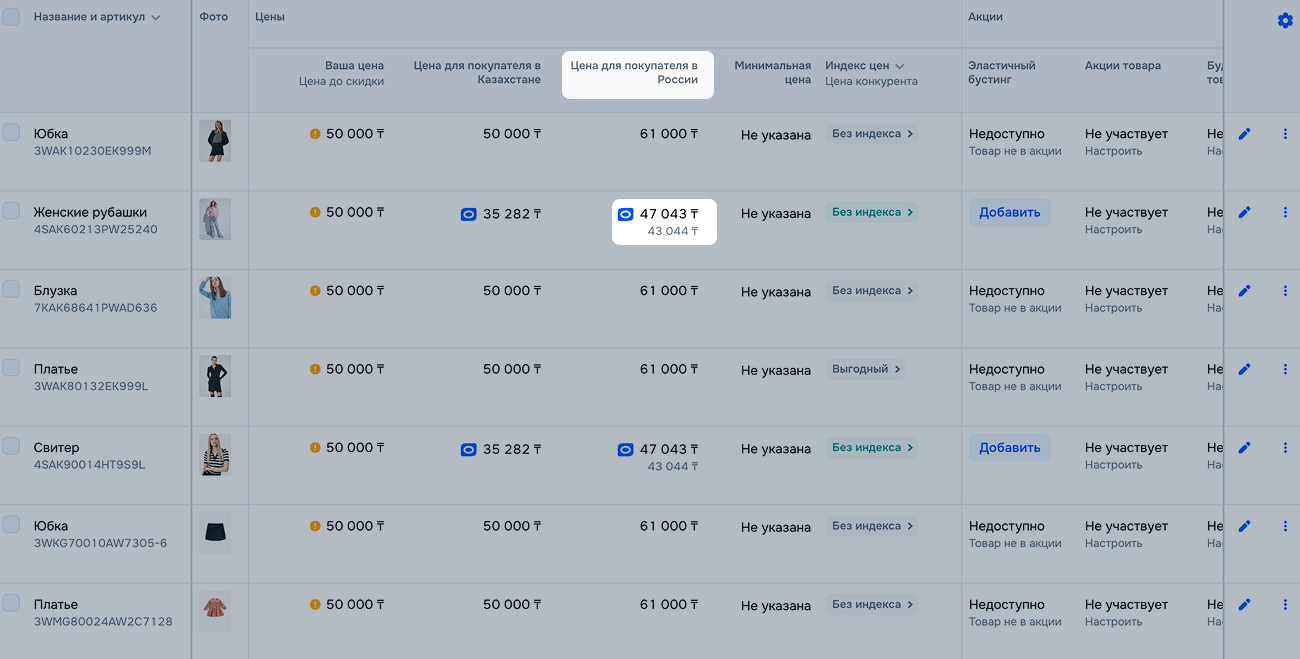
Task: Click blue card icon beside 47 043 ₸ for Женские рубашки
Action: click(625, 214)
